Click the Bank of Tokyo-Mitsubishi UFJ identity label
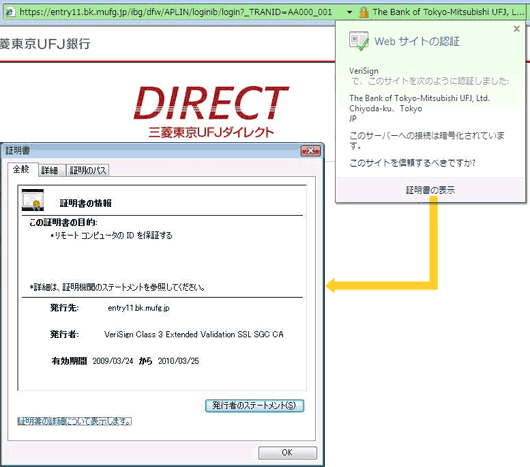 pyautogui.click(x=448, y=12)
